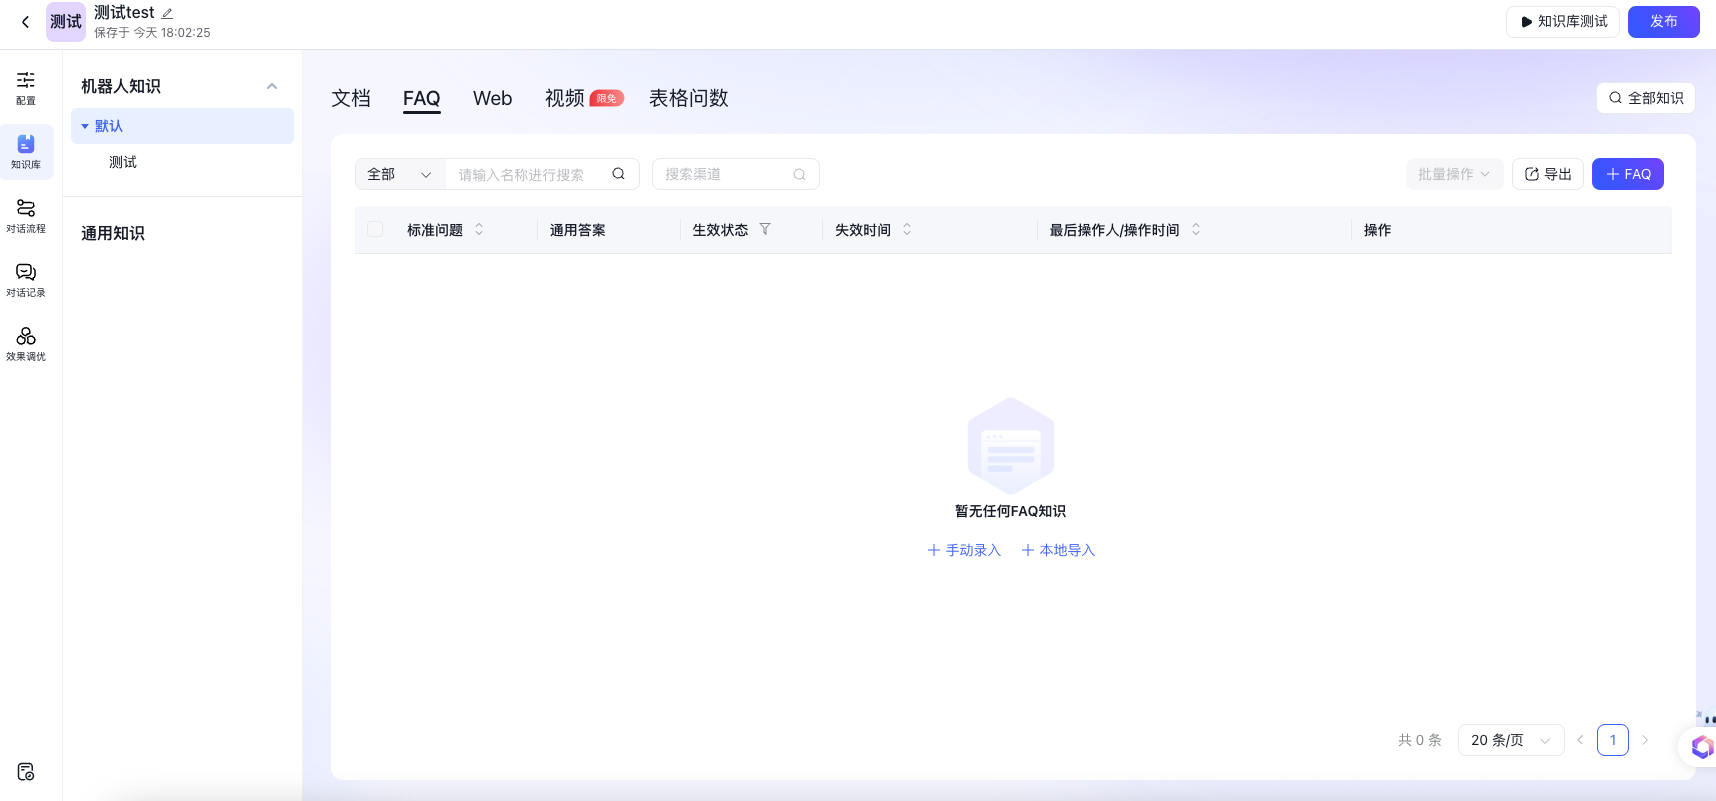This screenshot has width=1716, height=801.
Task: Collapse the 默认 tree folder
Action: 85,126
